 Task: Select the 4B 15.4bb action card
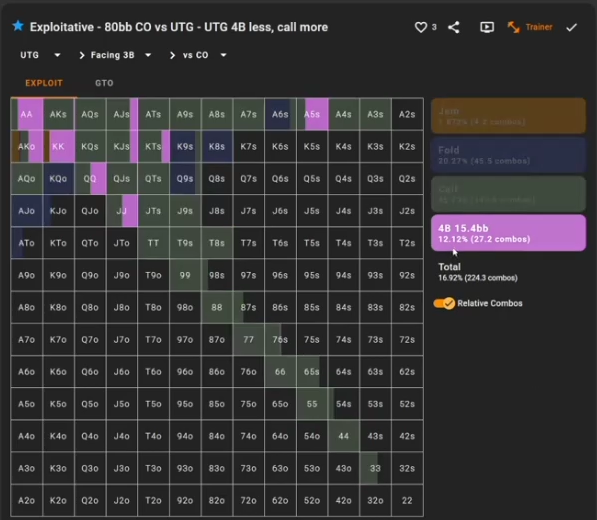point(508,233)
